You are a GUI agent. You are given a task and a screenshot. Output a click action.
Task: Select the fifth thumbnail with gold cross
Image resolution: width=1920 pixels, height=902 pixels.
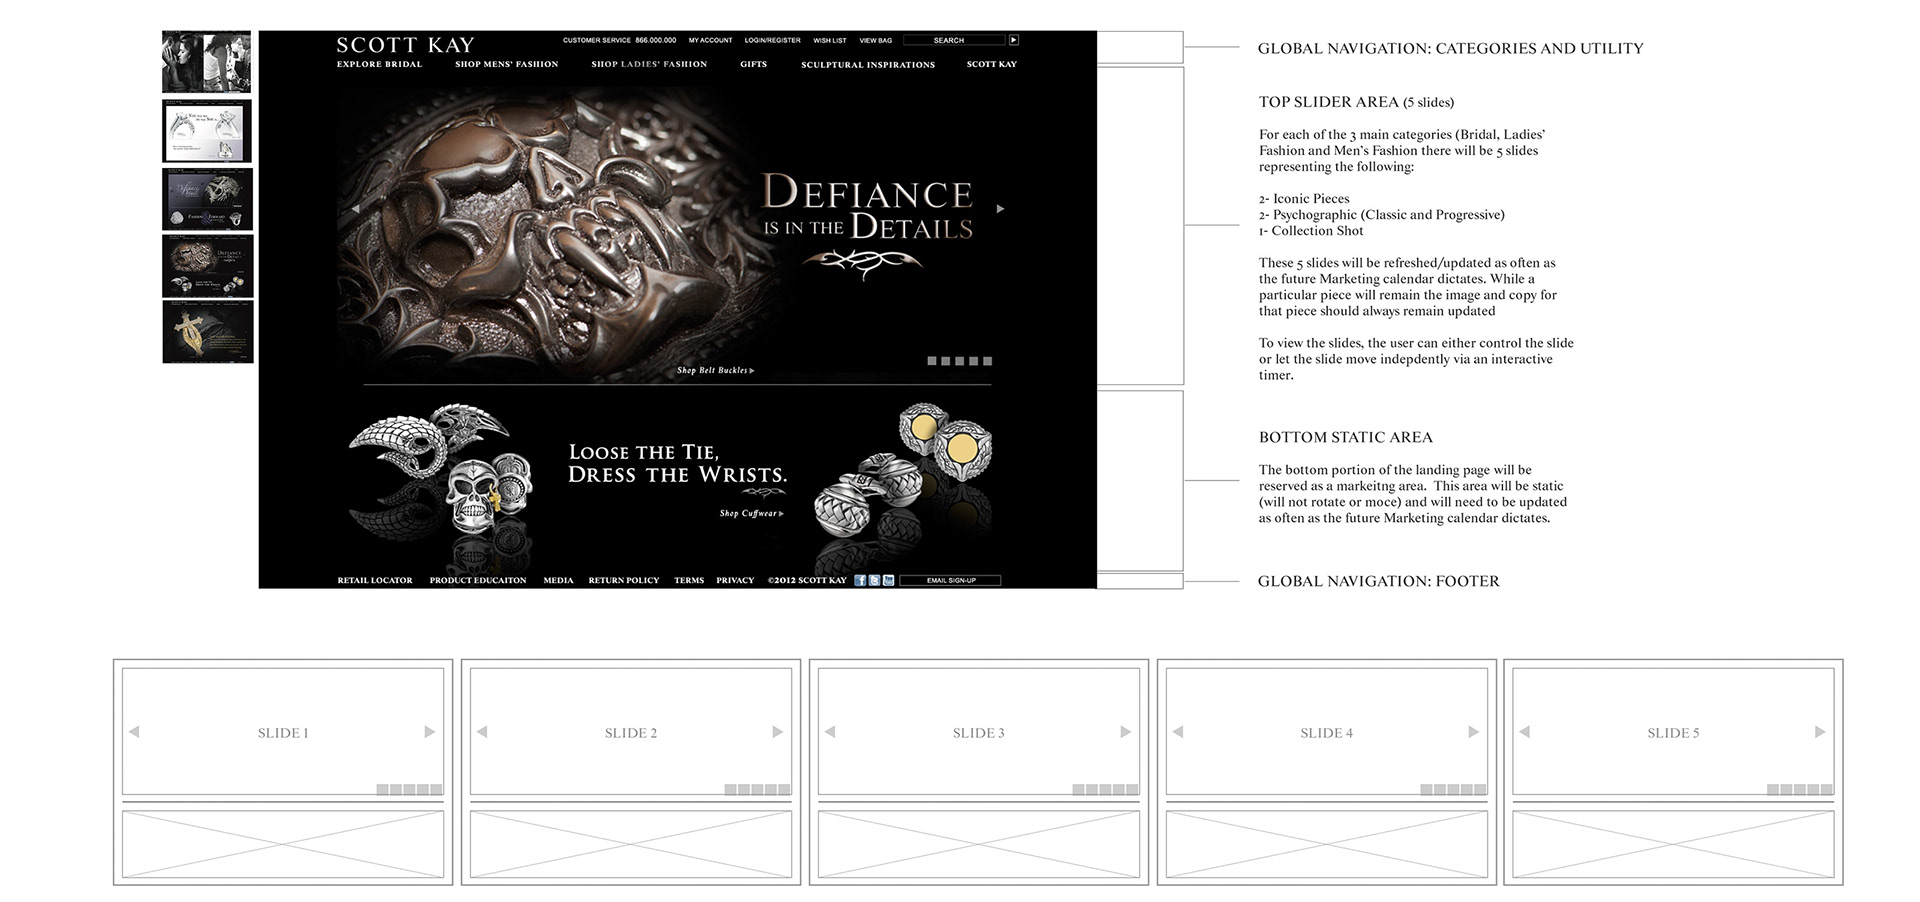[x=207, y=332]
